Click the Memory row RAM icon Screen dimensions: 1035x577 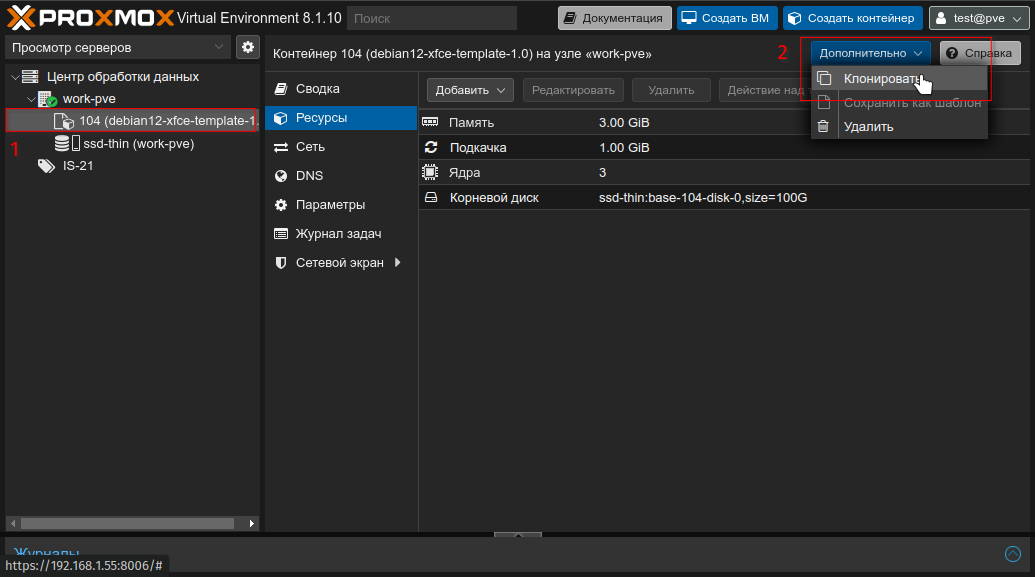430,122
